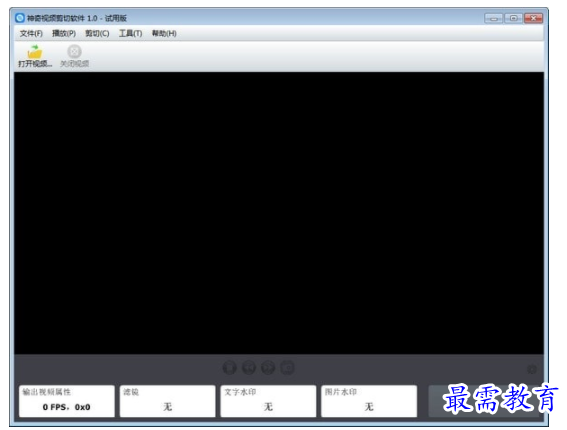Open the 图片水印 image watermark panel

click(x=369, y=401)
